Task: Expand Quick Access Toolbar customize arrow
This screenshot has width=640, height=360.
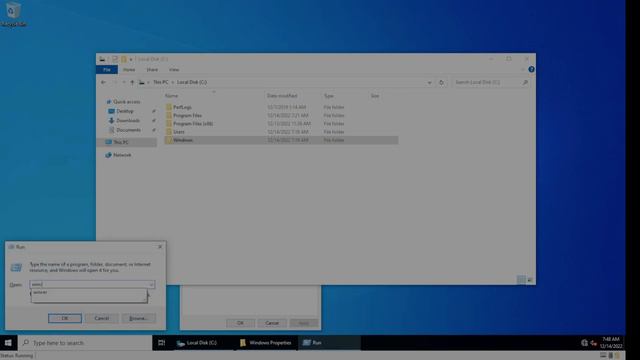Action: [131, 59]
